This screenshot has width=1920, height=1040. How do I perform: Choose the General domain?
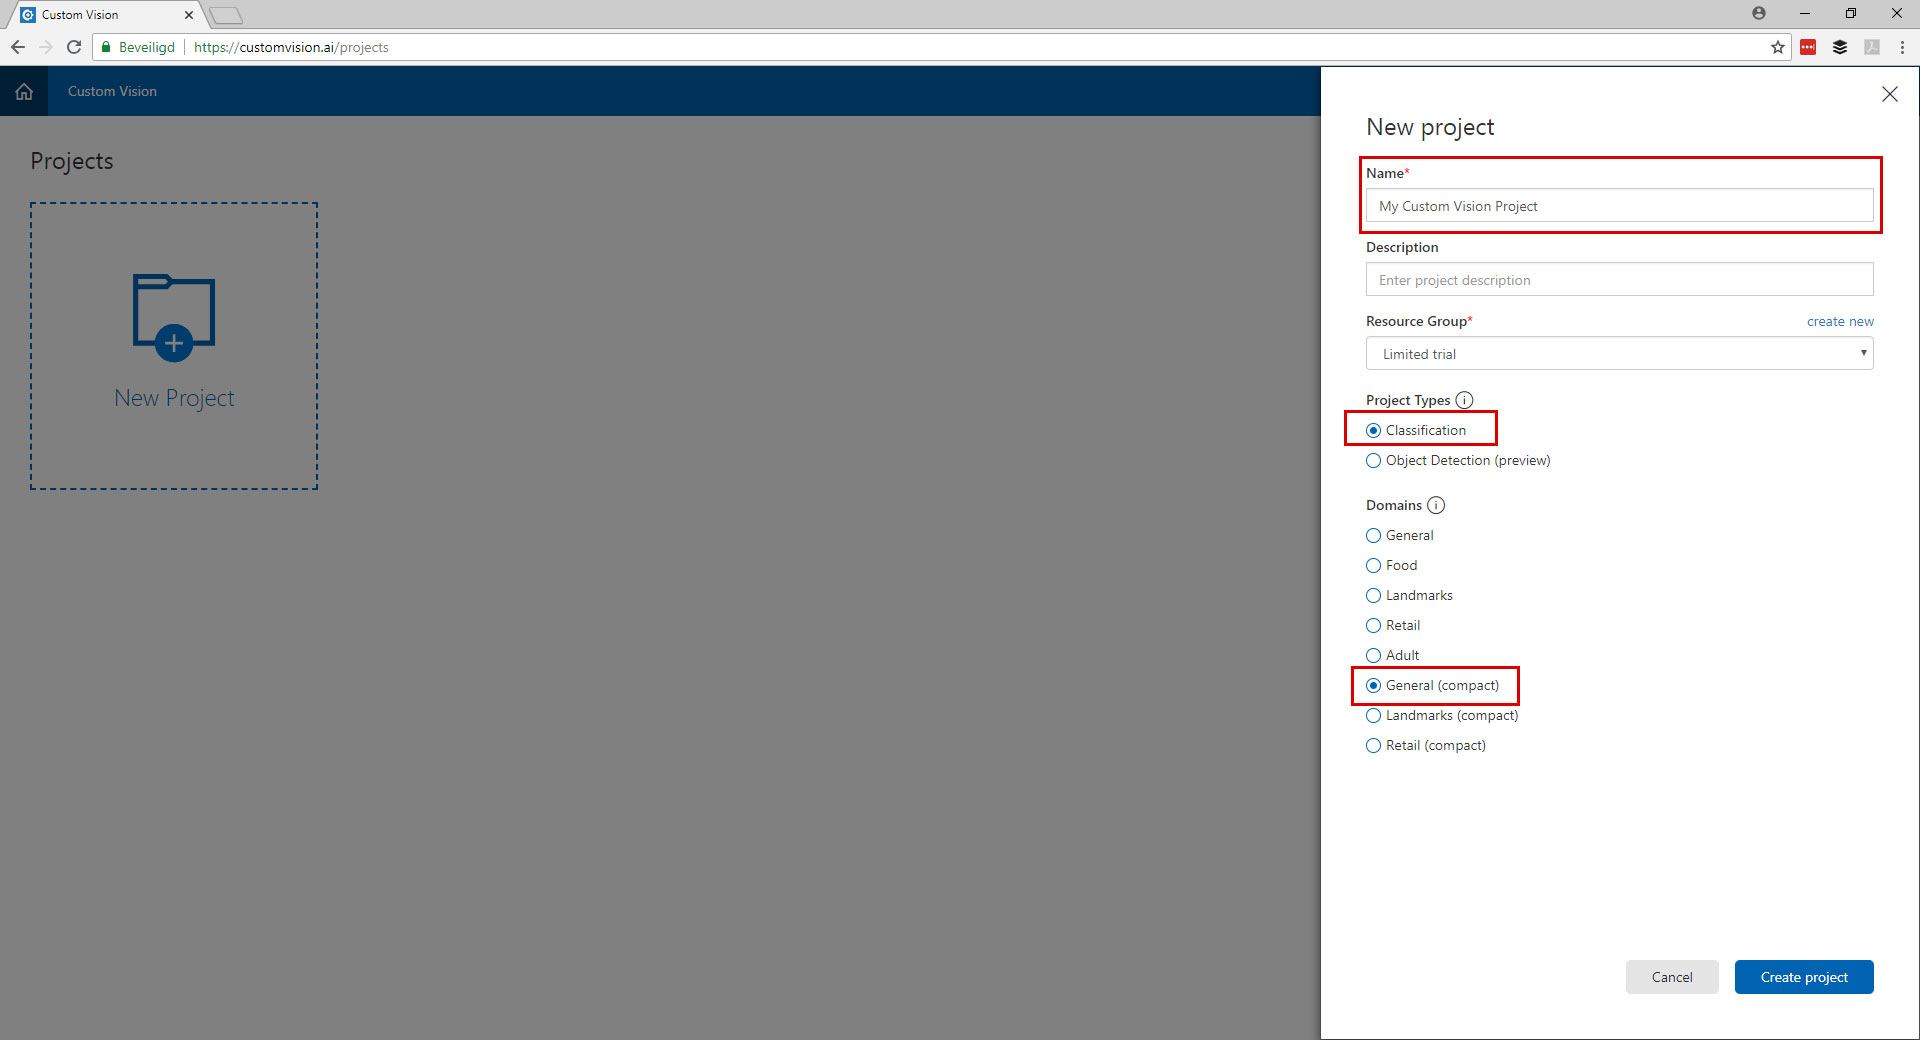pyautogui.click(x=1373, y=535)
